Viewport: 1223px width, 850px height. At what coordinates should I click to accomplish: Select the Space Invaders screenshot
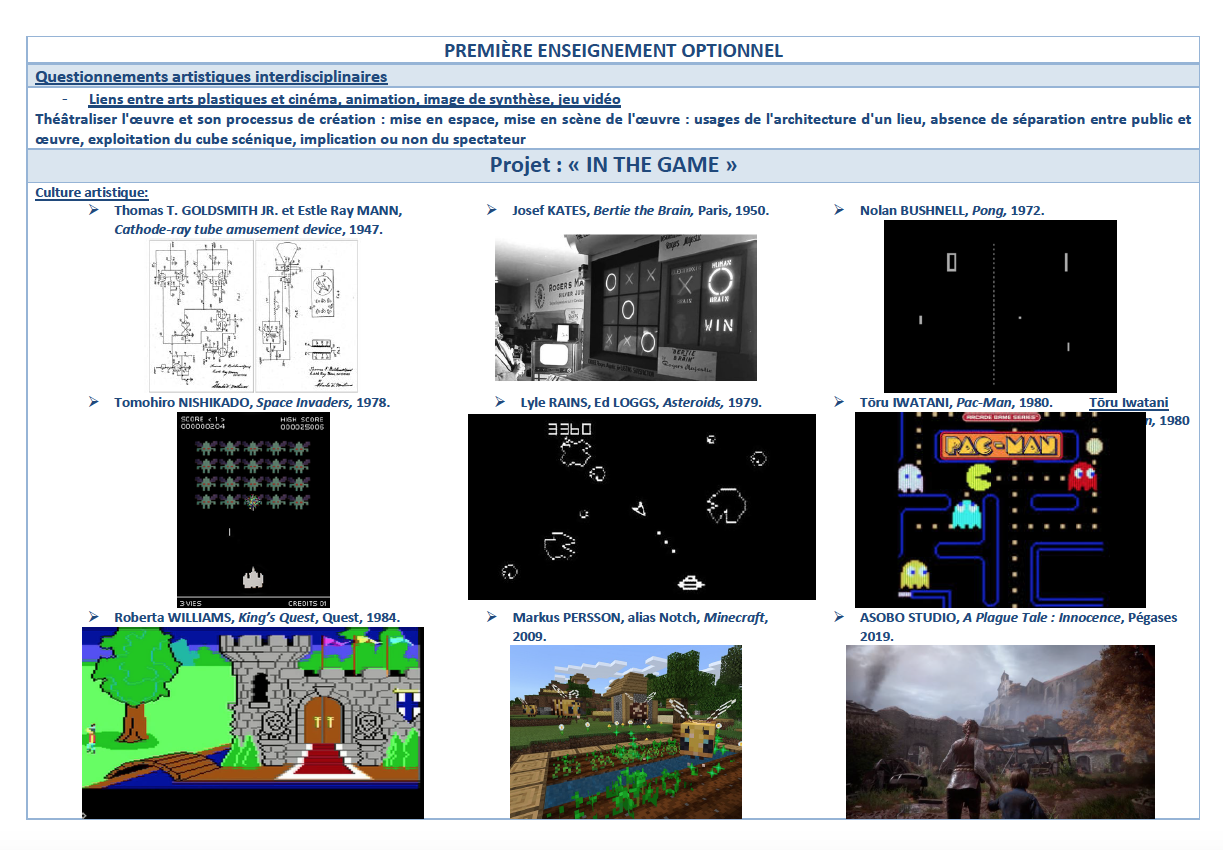[253, 510]
